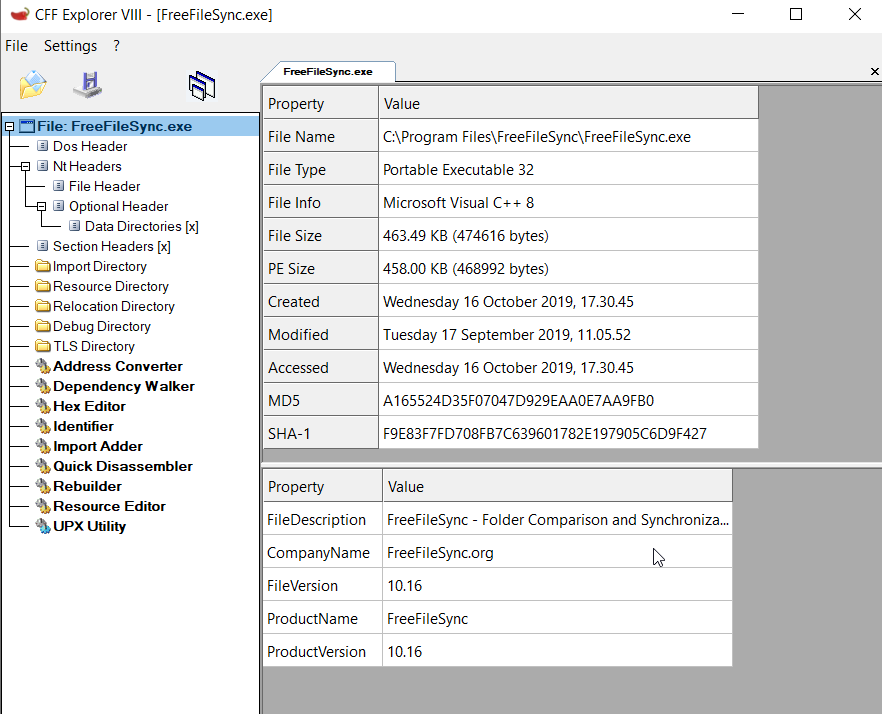Launch the Dependency Walker tool

123,386
